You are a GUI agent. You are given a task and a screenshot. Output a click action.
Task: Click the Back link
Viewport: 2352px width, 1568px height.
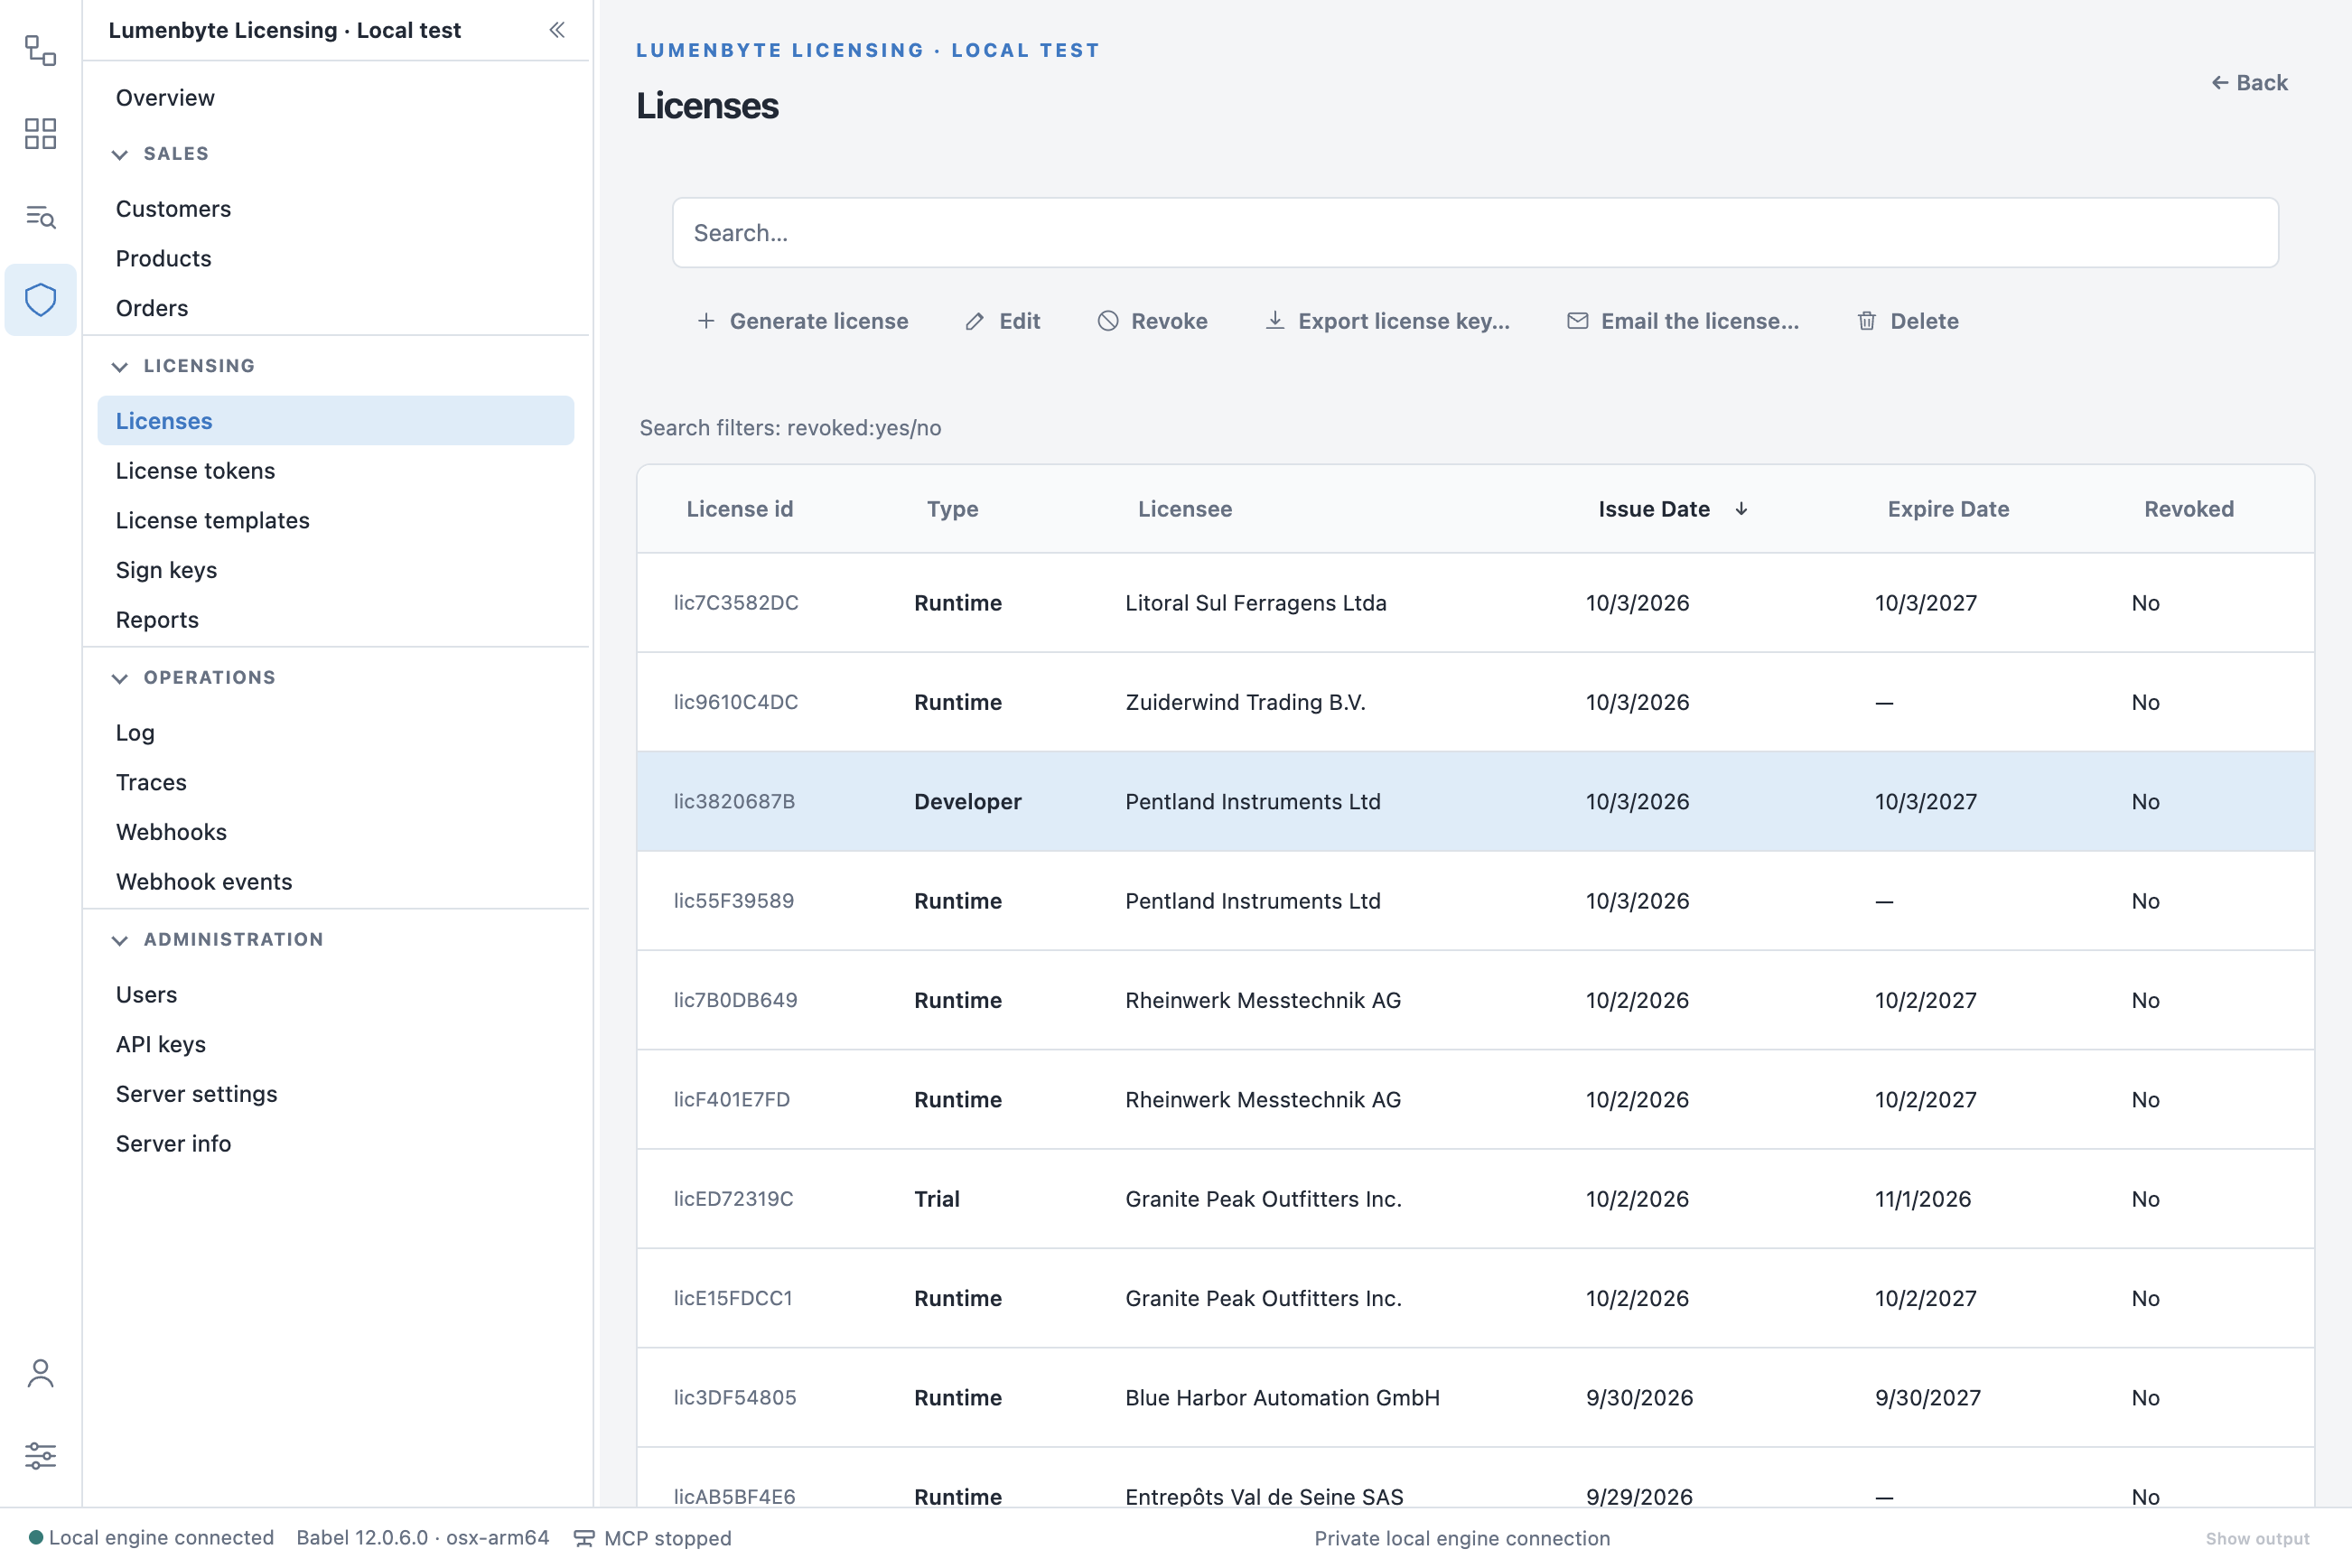(2249, 83)
